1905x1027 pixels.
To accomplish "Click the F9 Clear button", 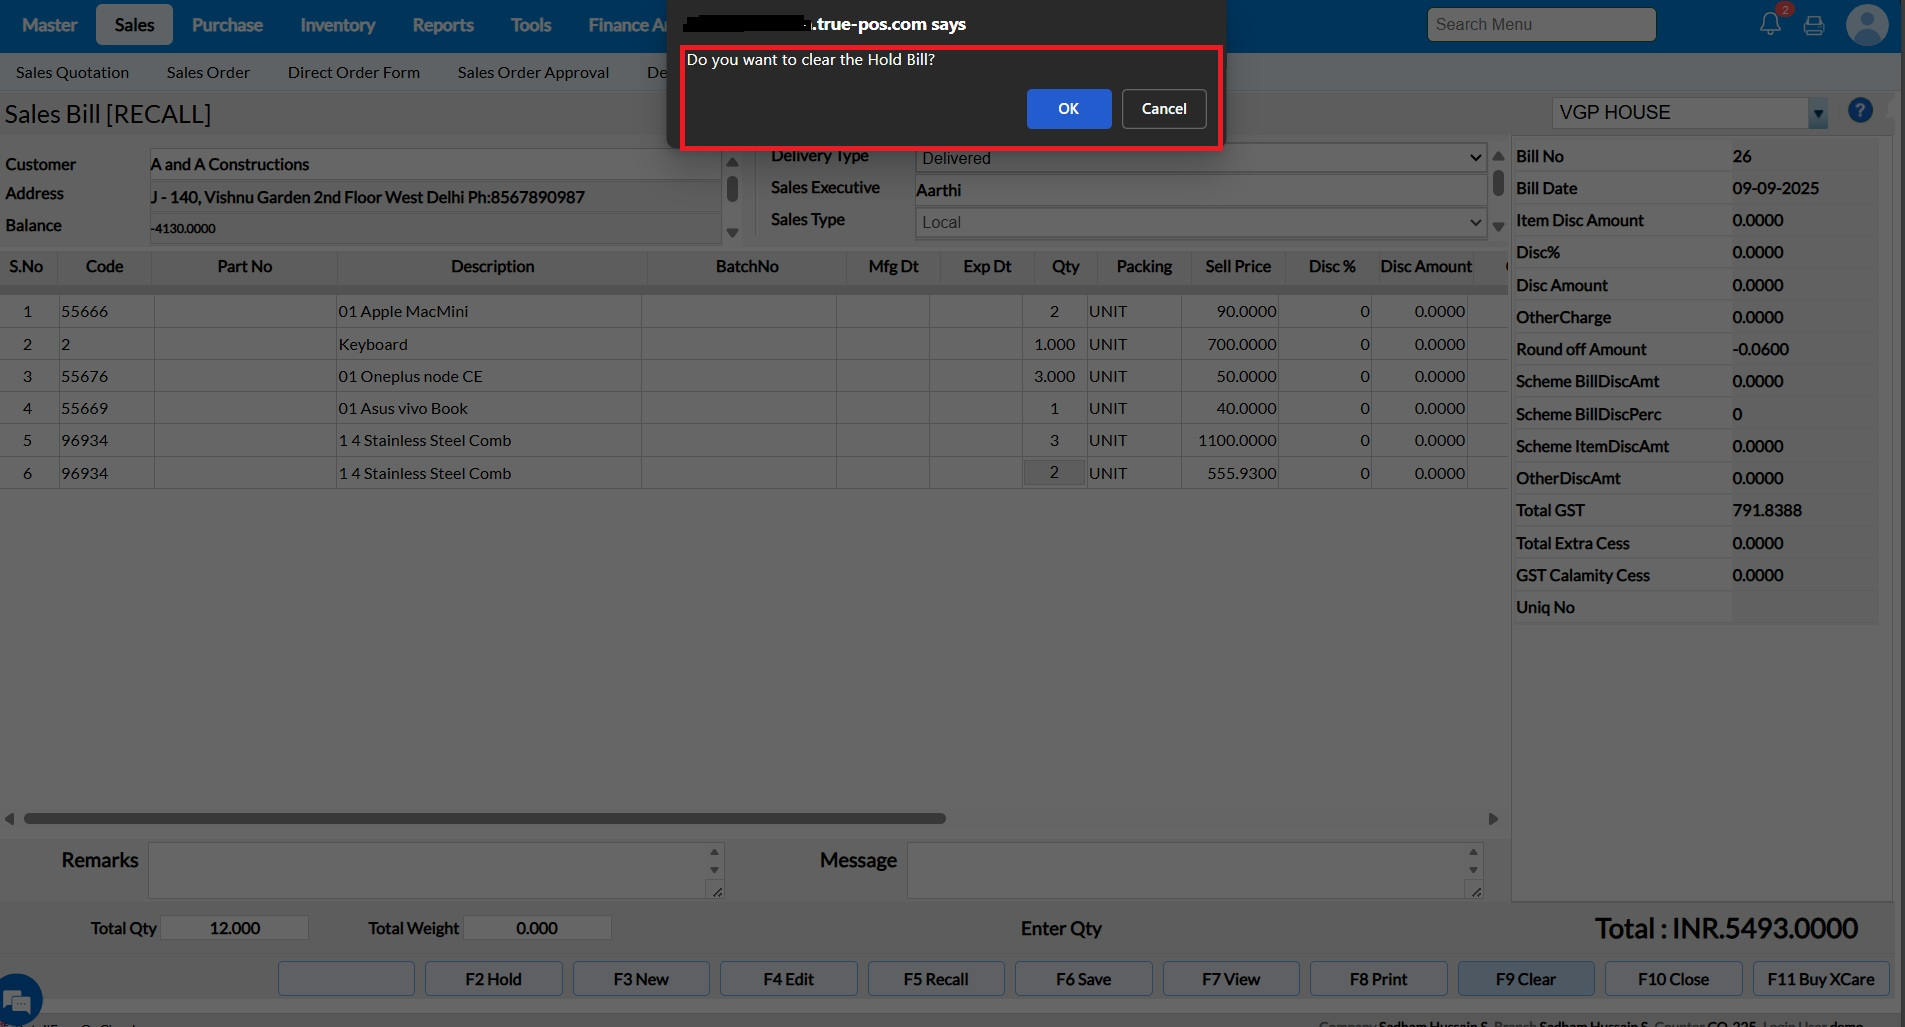I will tap(1526, 979).
